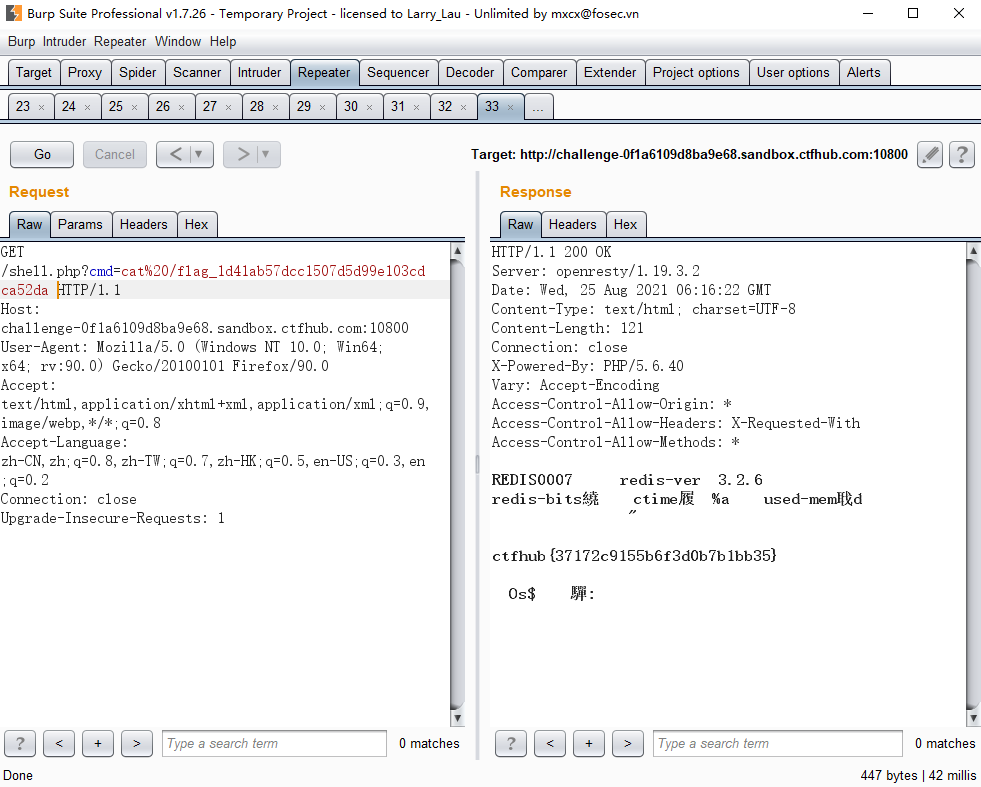
Task: Open the Repeater help question mark icon
Action: click(962, 155)
